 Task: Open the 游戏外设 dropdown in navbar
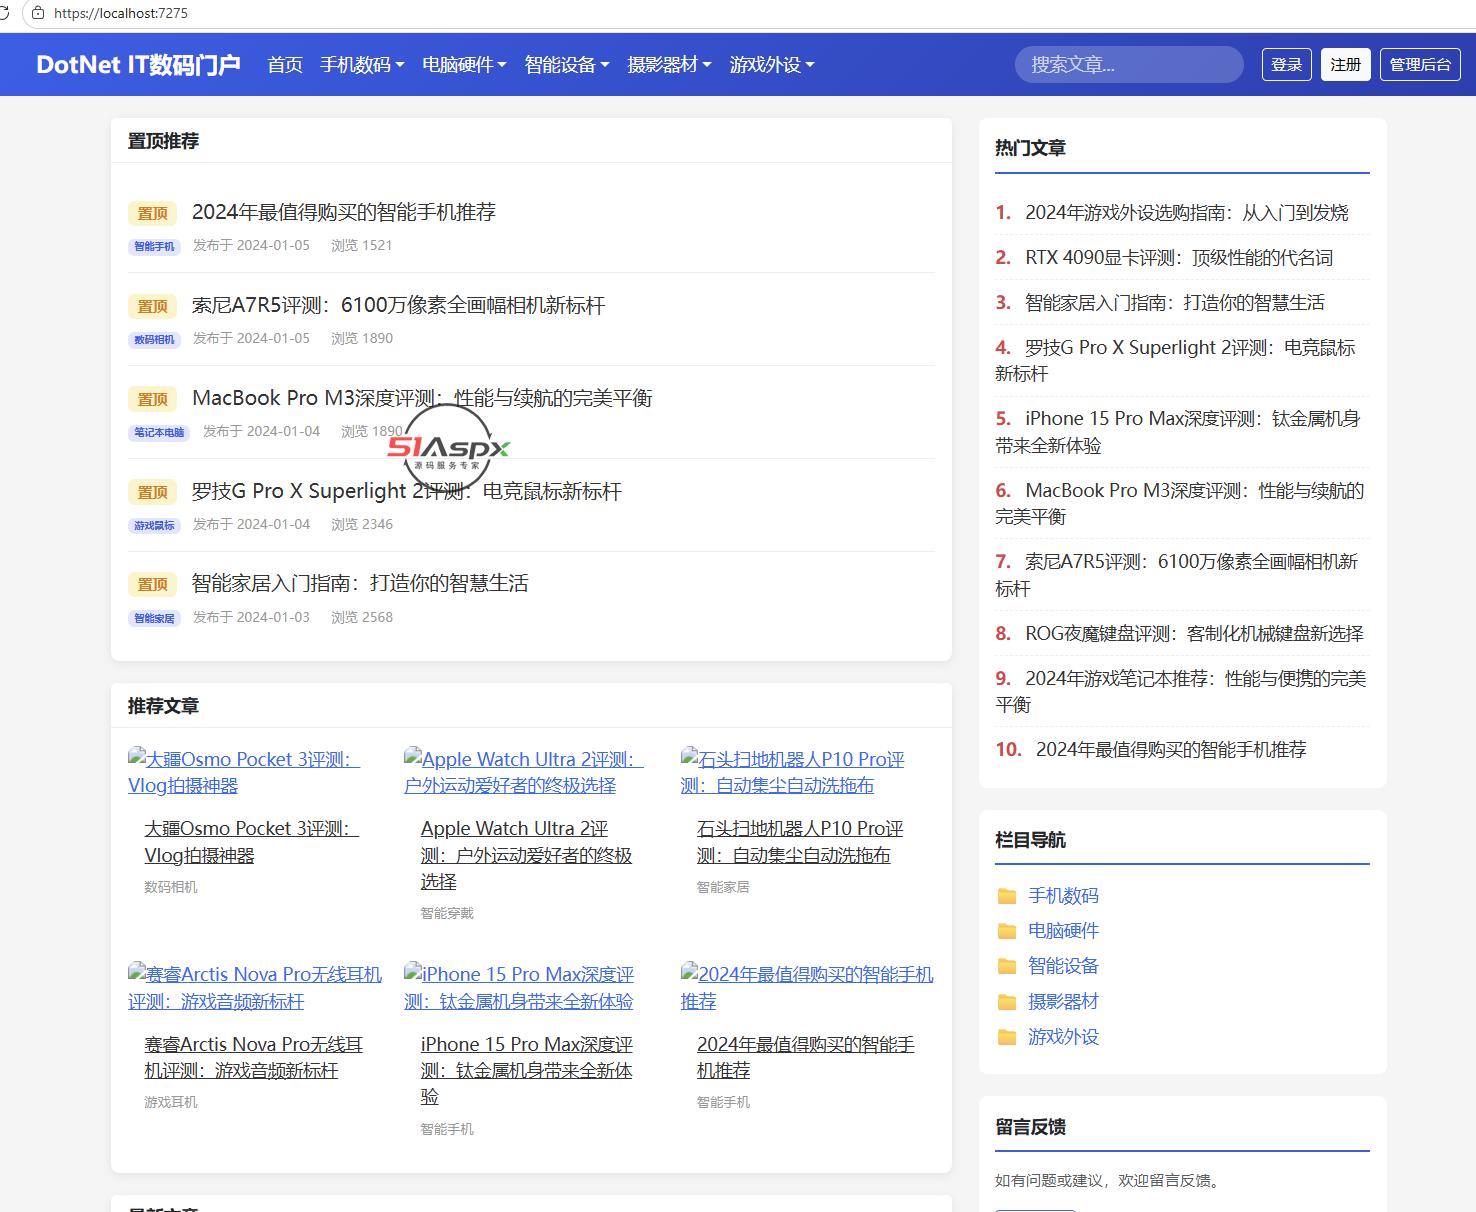point(772,65)
